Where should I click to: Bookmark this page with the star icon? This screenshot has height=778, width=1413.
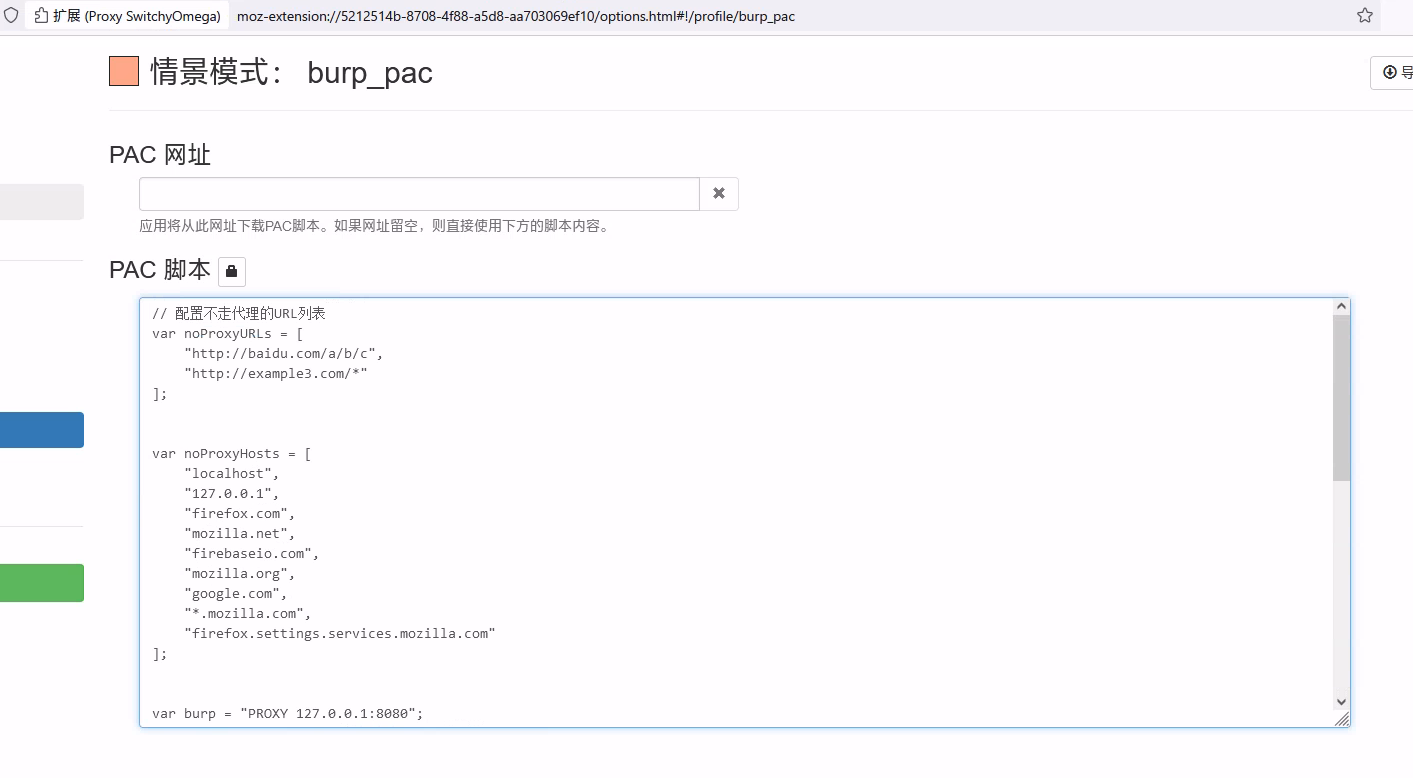tap(1364, 16)
